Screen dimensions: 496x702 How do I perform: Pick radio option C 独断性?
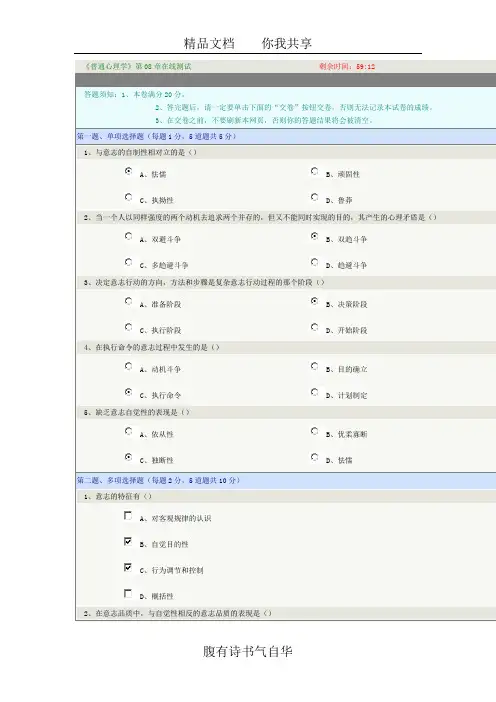128,457
